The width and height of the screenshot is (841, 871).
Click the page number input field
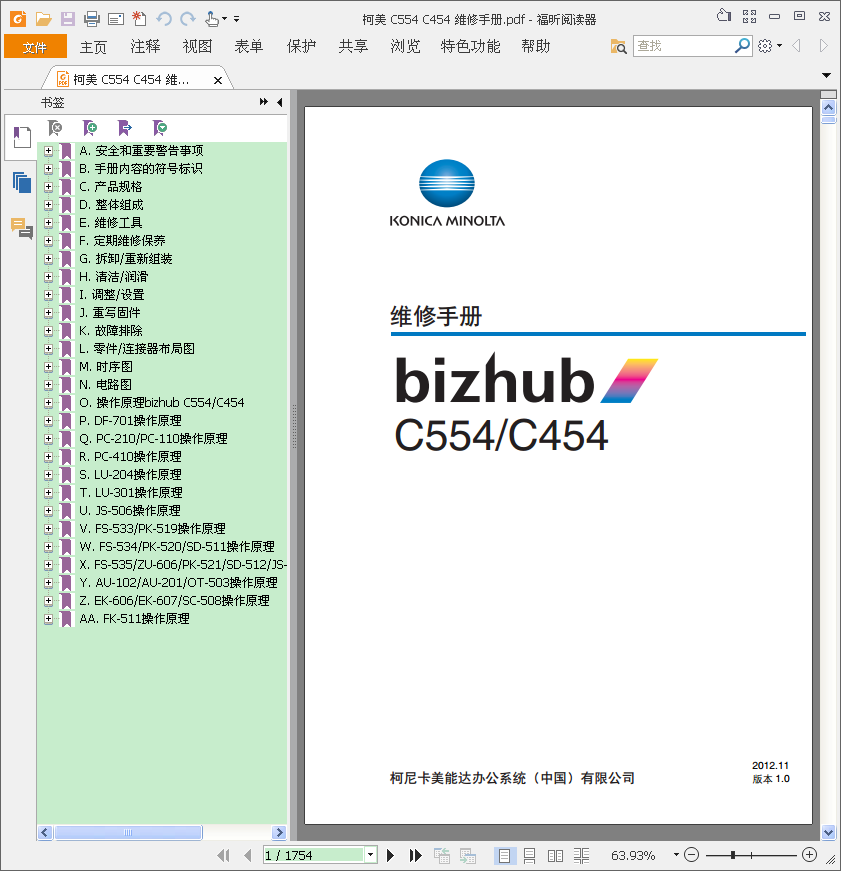314,855
